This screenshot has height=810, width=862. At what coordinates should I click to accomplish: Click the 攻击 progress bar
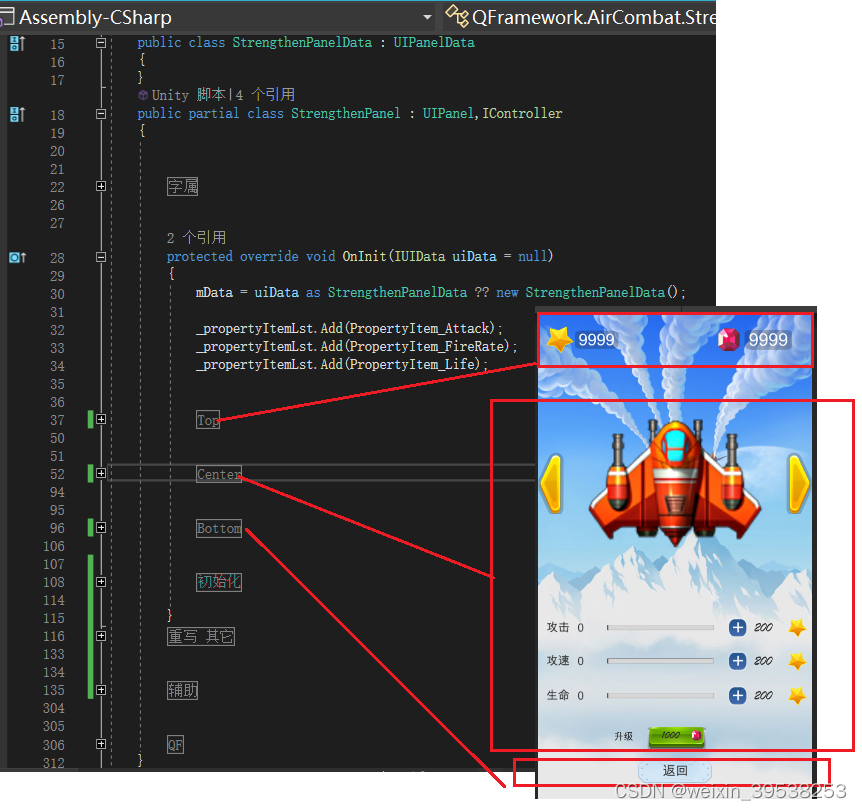pyautogui.click(x=660, y=627)
